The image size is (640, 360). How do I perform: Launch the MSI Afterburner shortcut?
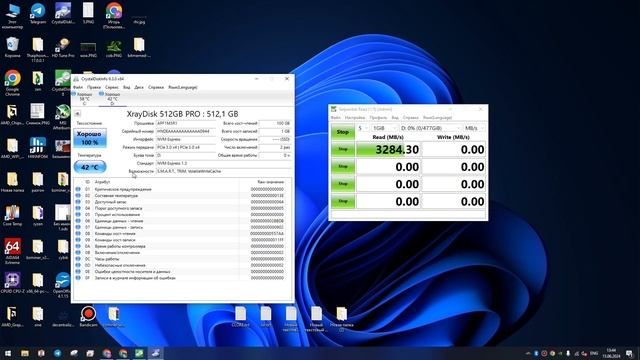click(63, 117)
